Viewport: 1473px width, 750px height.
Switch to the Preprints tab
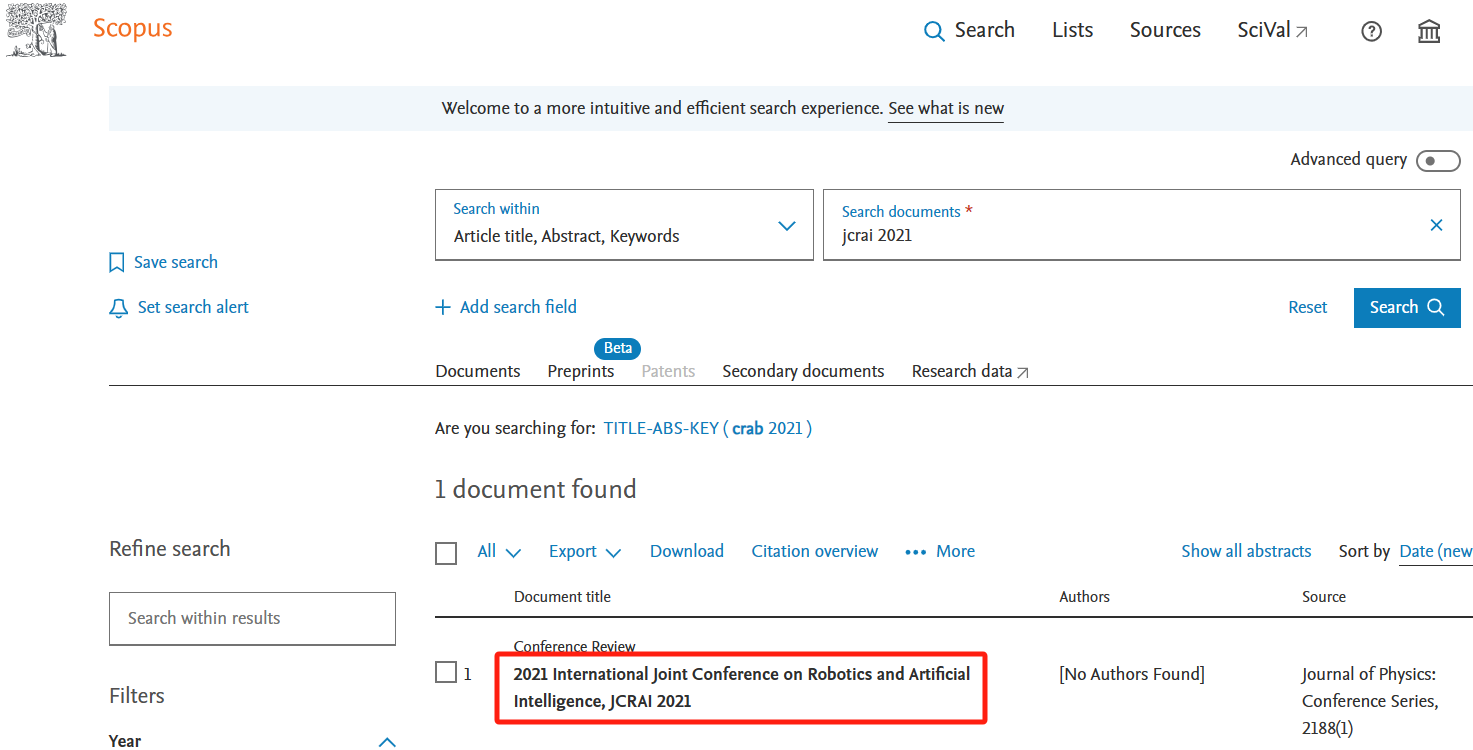pyautogui.click(x=580, y=371)
